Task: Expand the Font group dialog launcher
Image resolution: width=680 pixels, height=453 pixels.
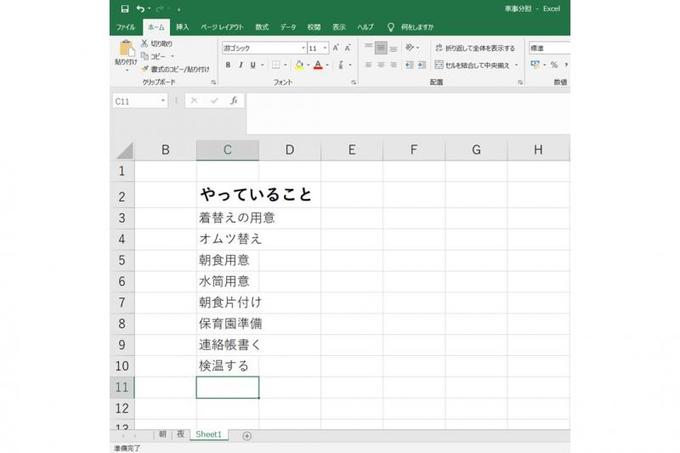Action: (x=353, y=82)
